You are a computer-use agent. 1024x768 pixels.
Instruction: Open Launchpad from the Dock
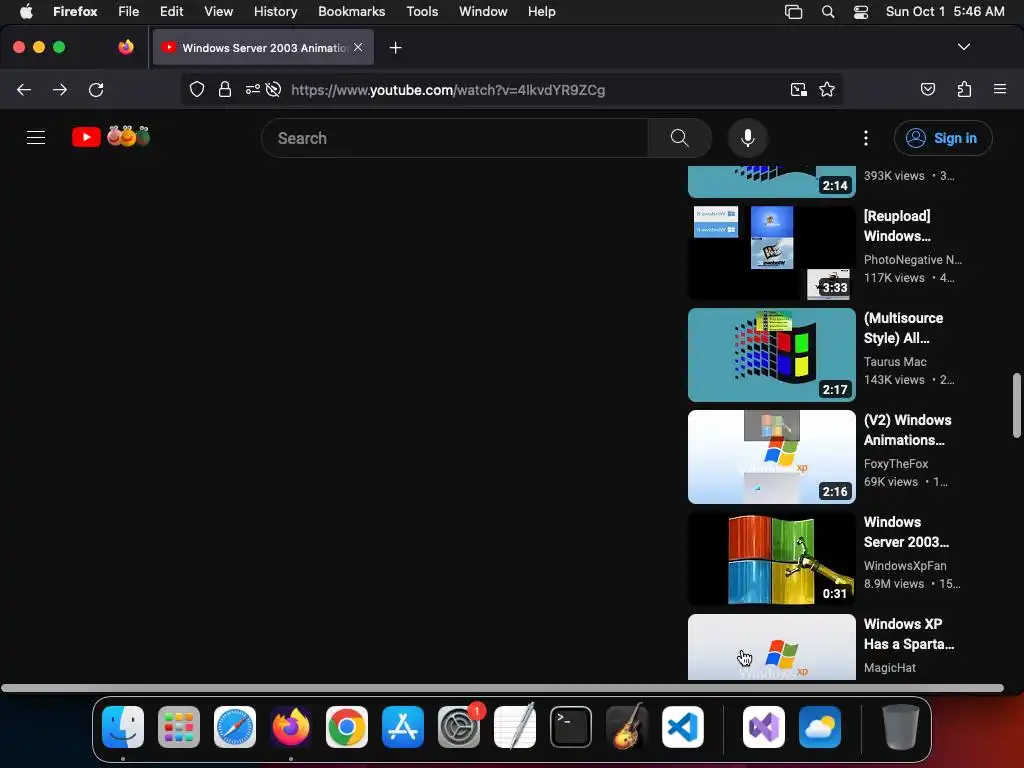[179, 726]
